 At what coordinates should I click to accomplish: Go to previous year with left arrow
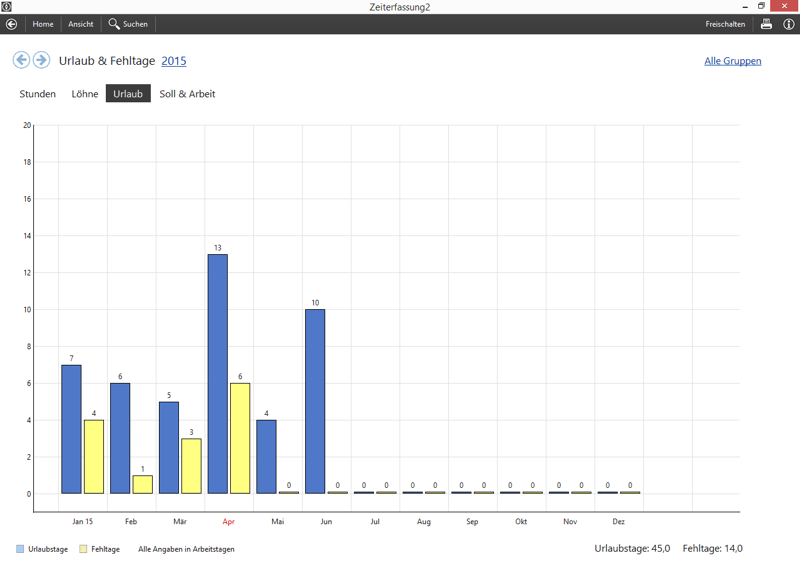click(x=21, y=60)
